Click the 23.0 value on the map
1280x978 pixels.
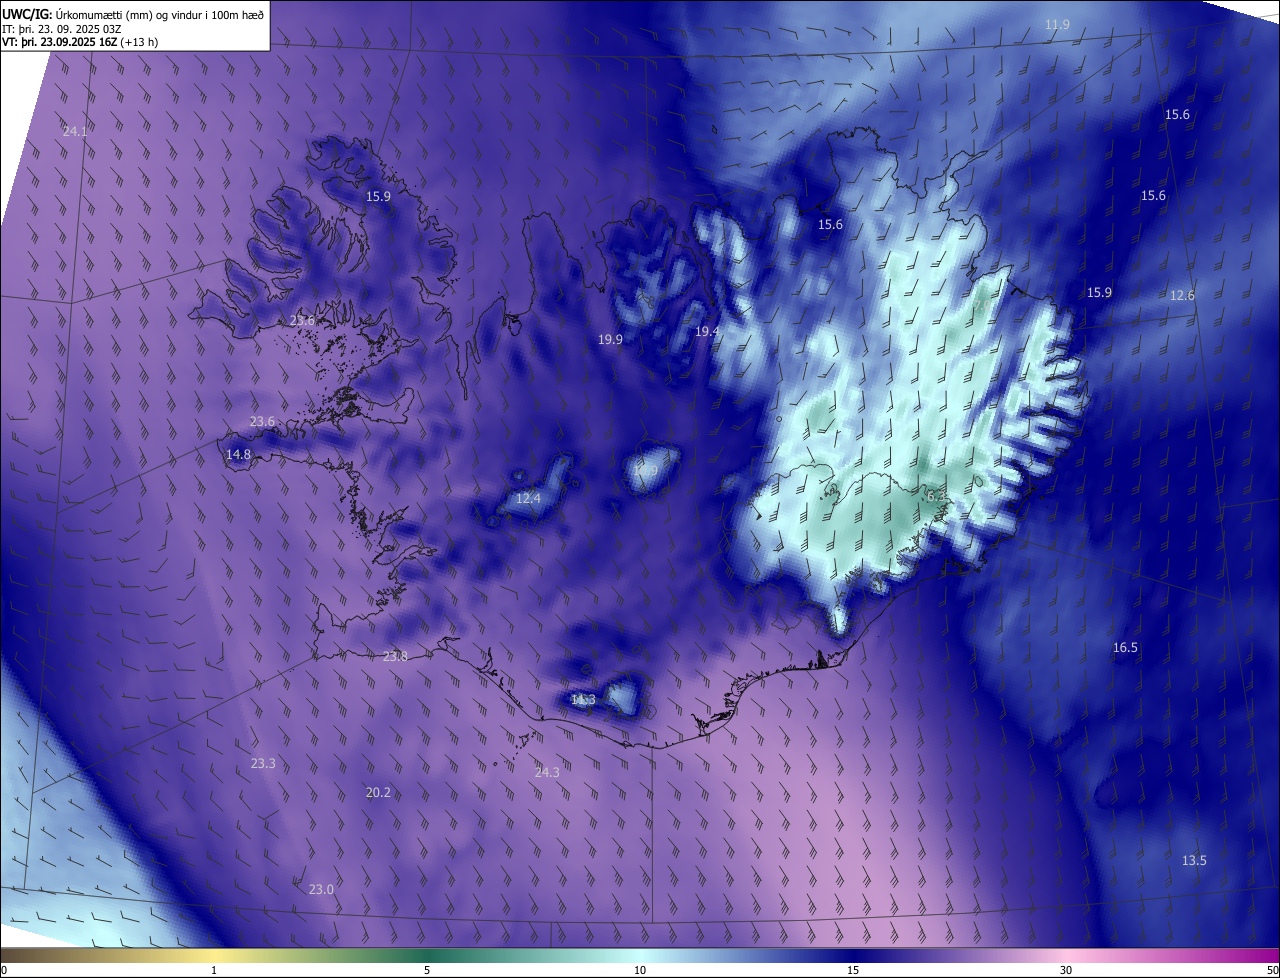(321, 889)
